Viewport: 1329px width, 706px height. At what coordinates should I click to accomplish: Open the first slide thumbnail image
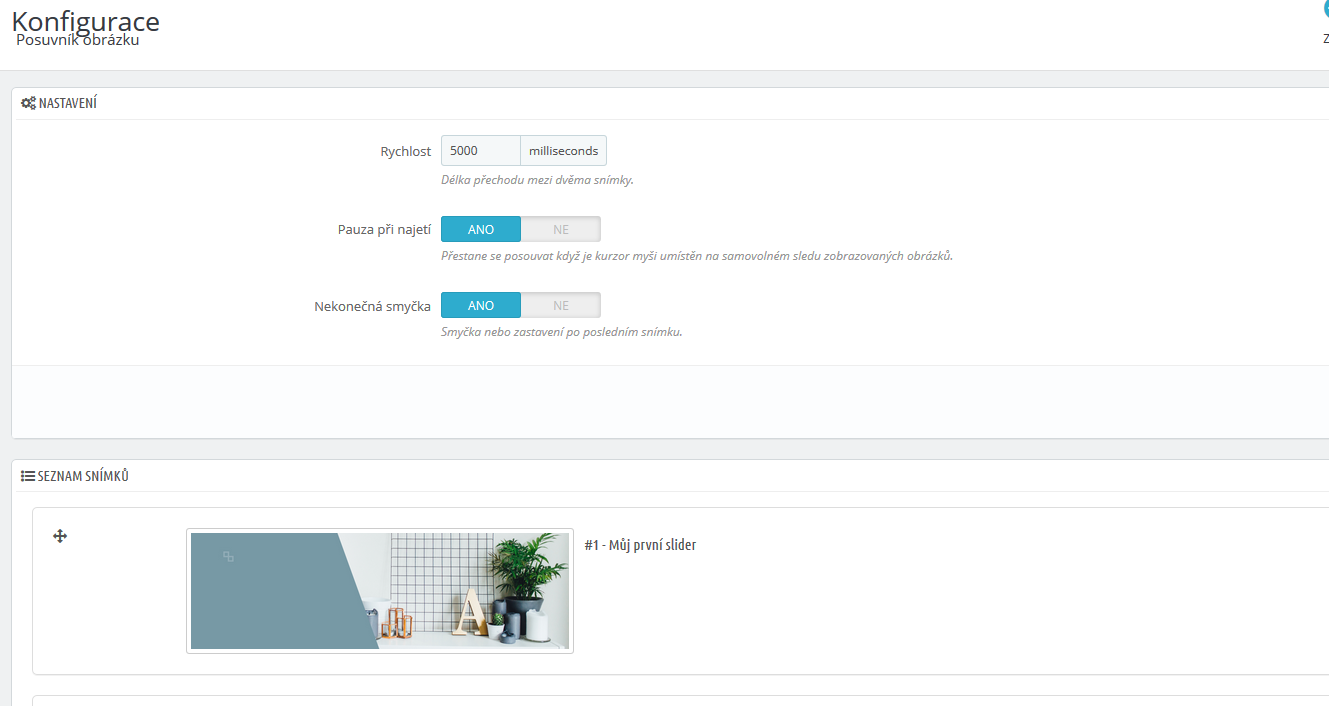pyautogui.click(x=380, y=591)
